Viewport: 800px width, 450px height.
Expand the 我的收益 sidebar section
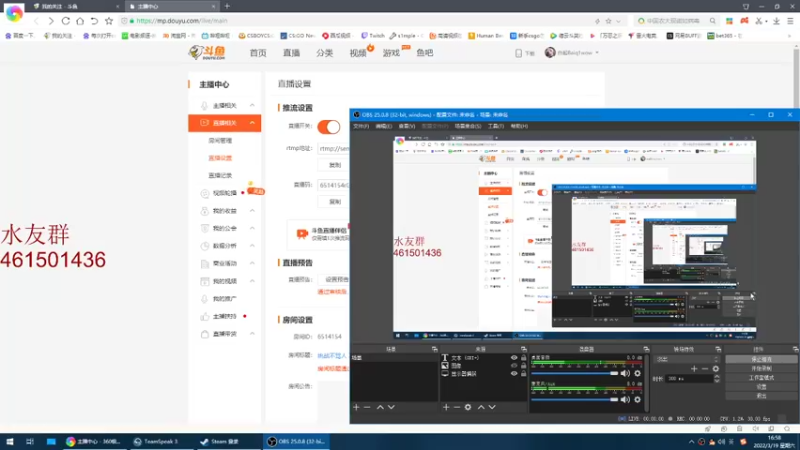click(252, 211)
